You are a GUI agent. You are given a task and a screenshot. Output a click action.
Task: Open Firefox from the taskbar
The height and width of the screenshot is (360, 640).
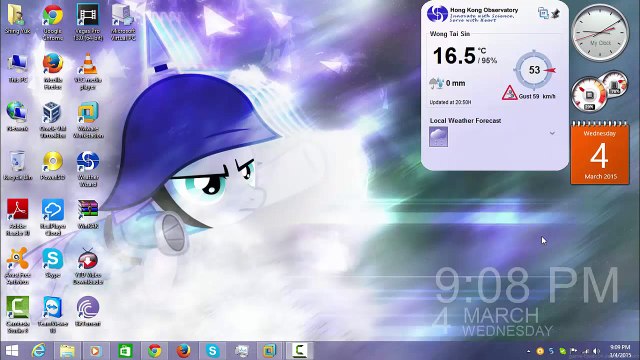183,351
